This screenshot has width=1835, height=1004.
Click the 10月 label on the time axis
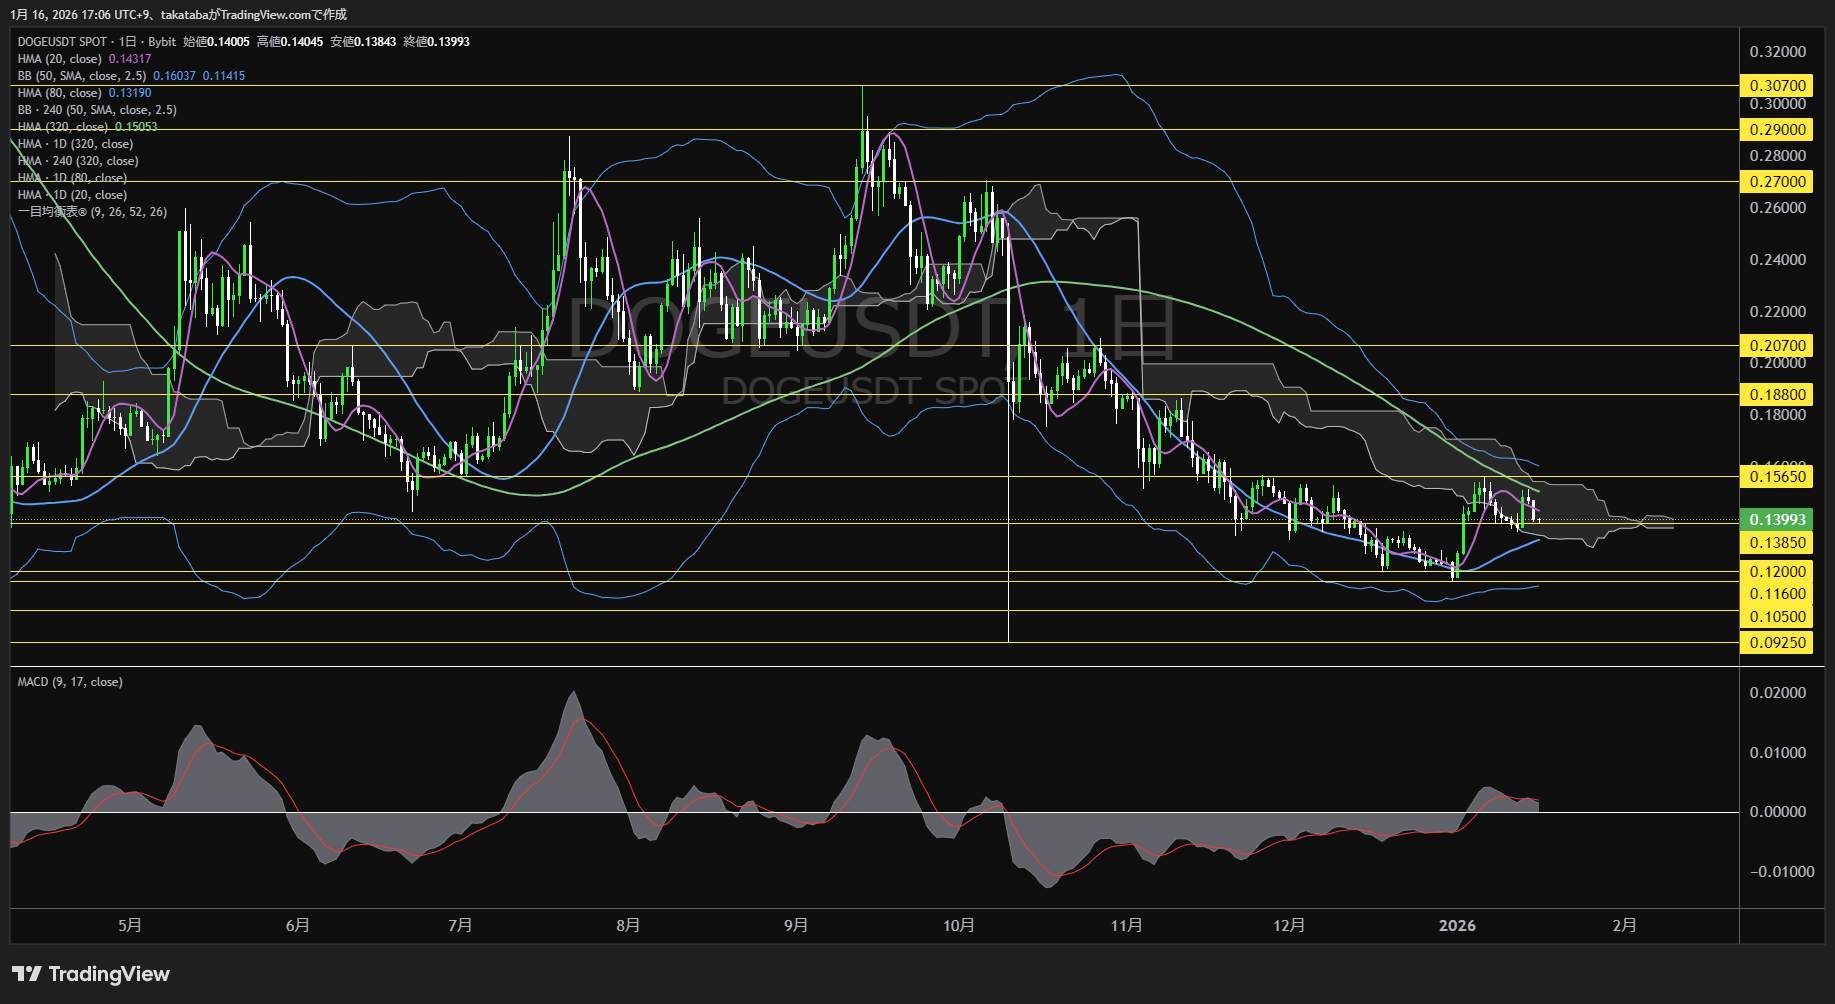[959, 925]
